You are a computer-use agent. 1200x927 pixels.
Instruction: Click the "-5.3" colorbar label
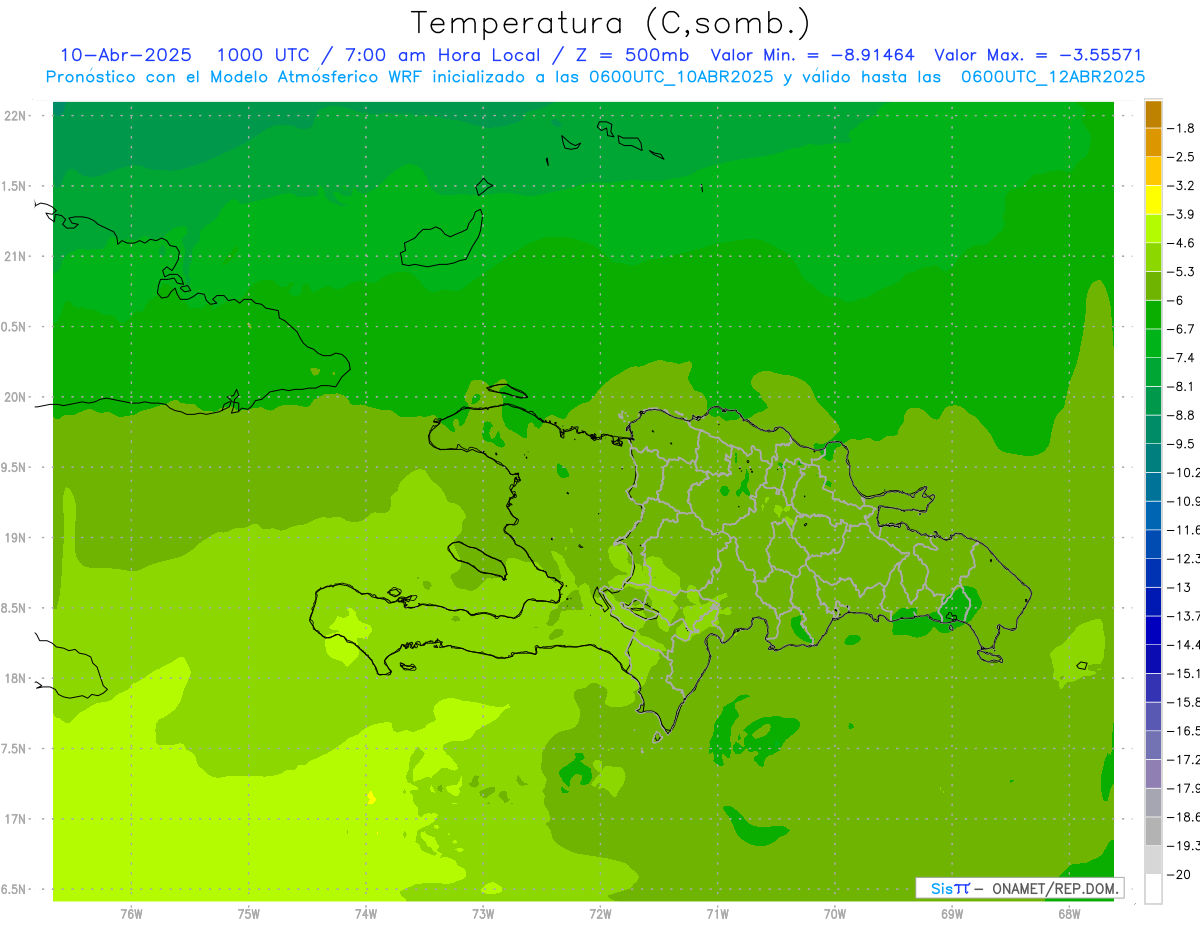click(1181, 271)
